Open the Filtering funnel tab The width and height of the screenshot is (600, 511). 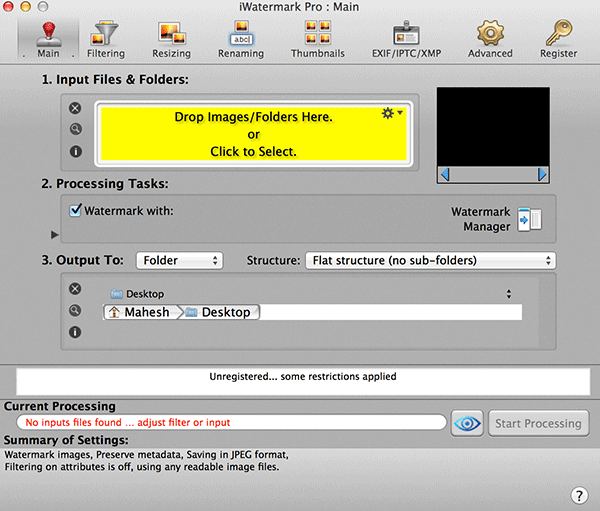click(x=106, y=39)
